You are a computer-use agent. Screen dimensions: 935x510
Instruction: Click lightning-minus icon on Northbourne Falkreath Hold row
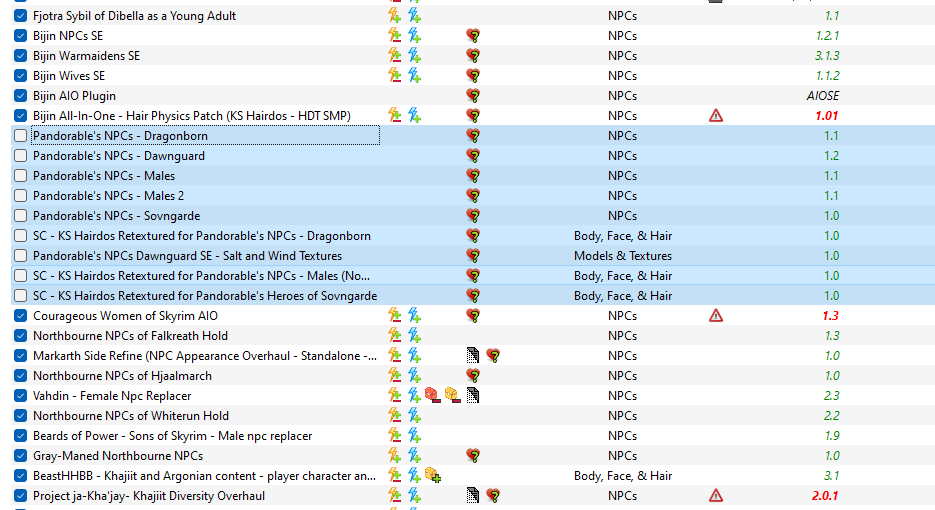click(x=394, y=336)
